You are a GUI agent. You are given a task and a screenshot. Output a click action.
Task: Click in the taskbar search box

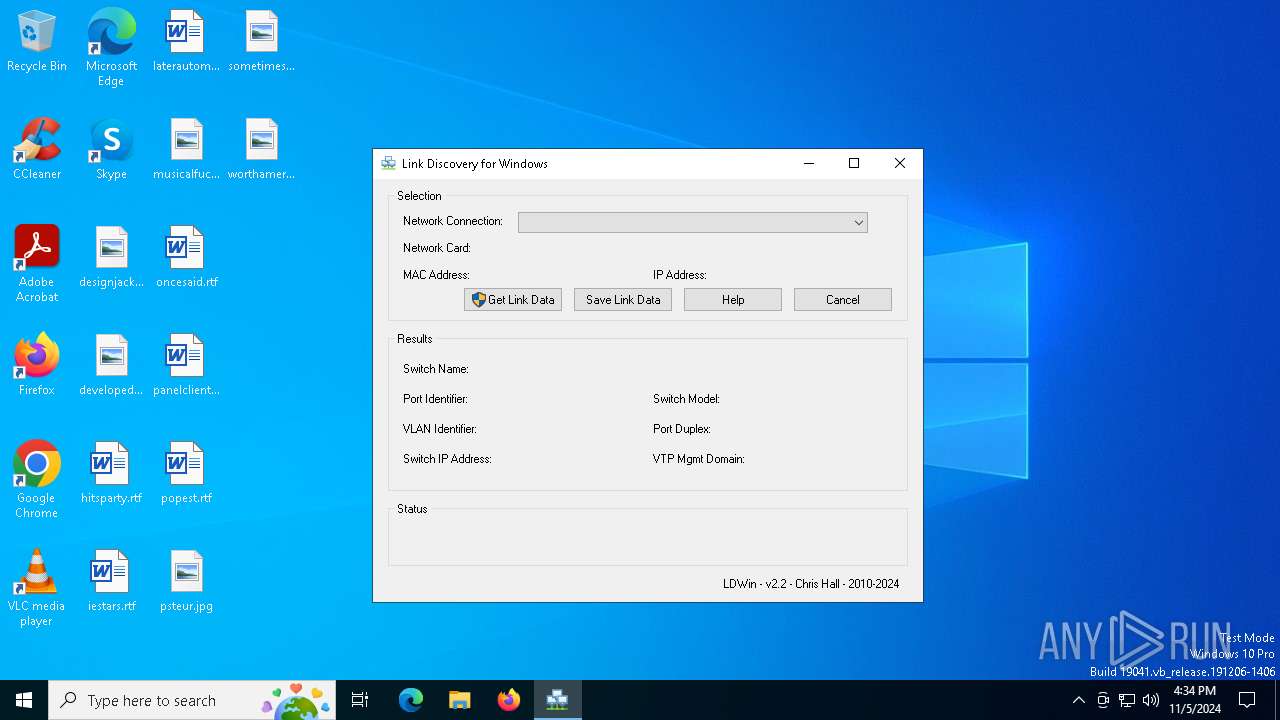tap(192, 700)
